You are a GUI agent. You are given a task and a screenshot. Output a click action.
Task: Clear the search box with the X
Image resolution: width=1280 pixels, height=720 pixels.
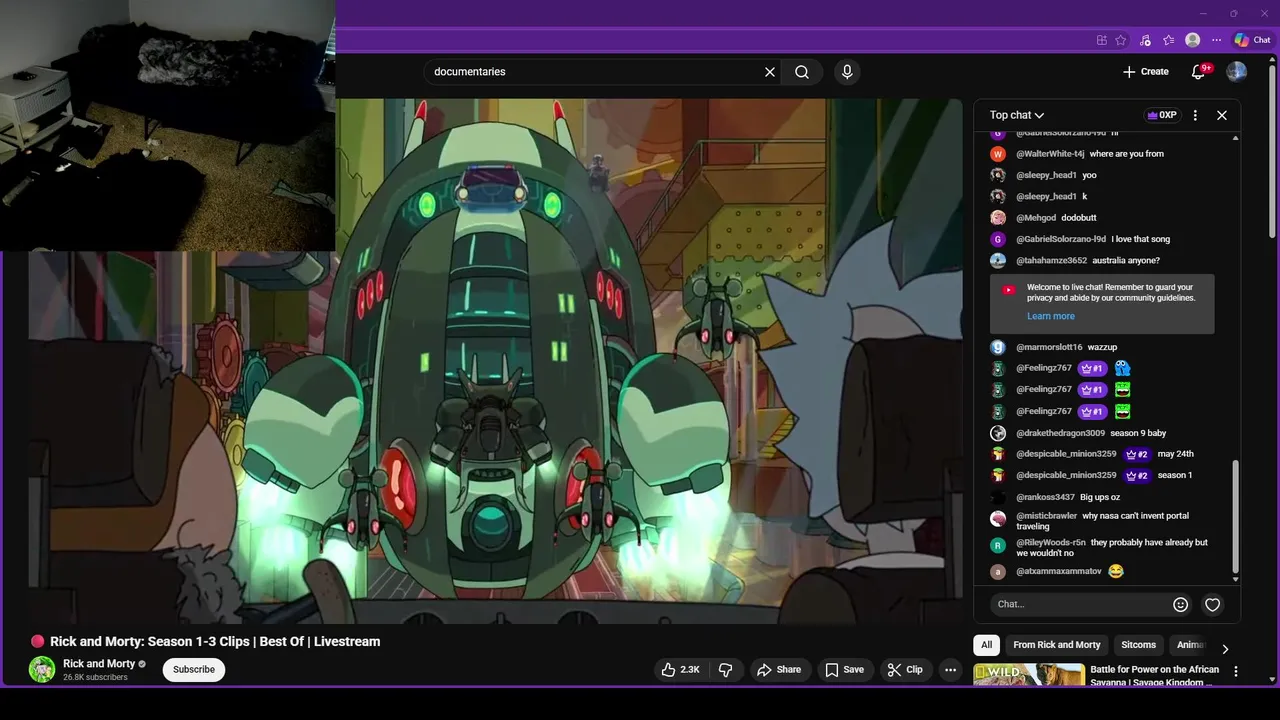tap(770, 72)
